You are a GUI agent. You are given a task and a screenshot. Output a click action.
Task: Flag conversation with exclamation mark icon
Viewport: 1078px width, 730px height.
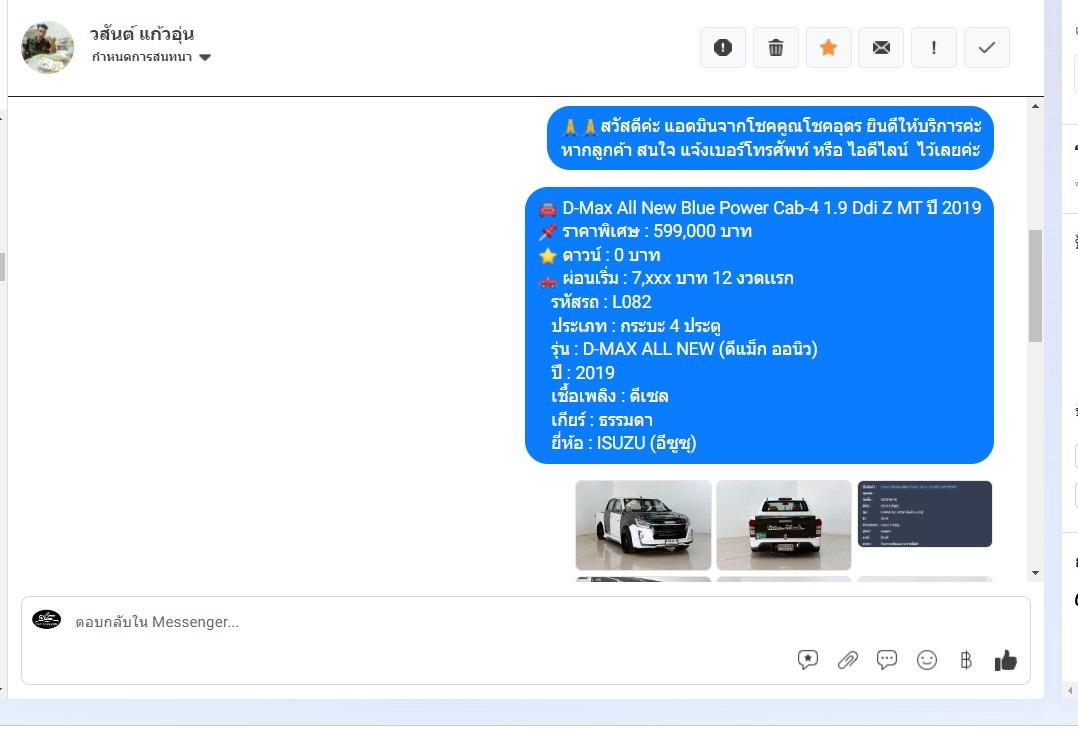click(x=934, y=47)
